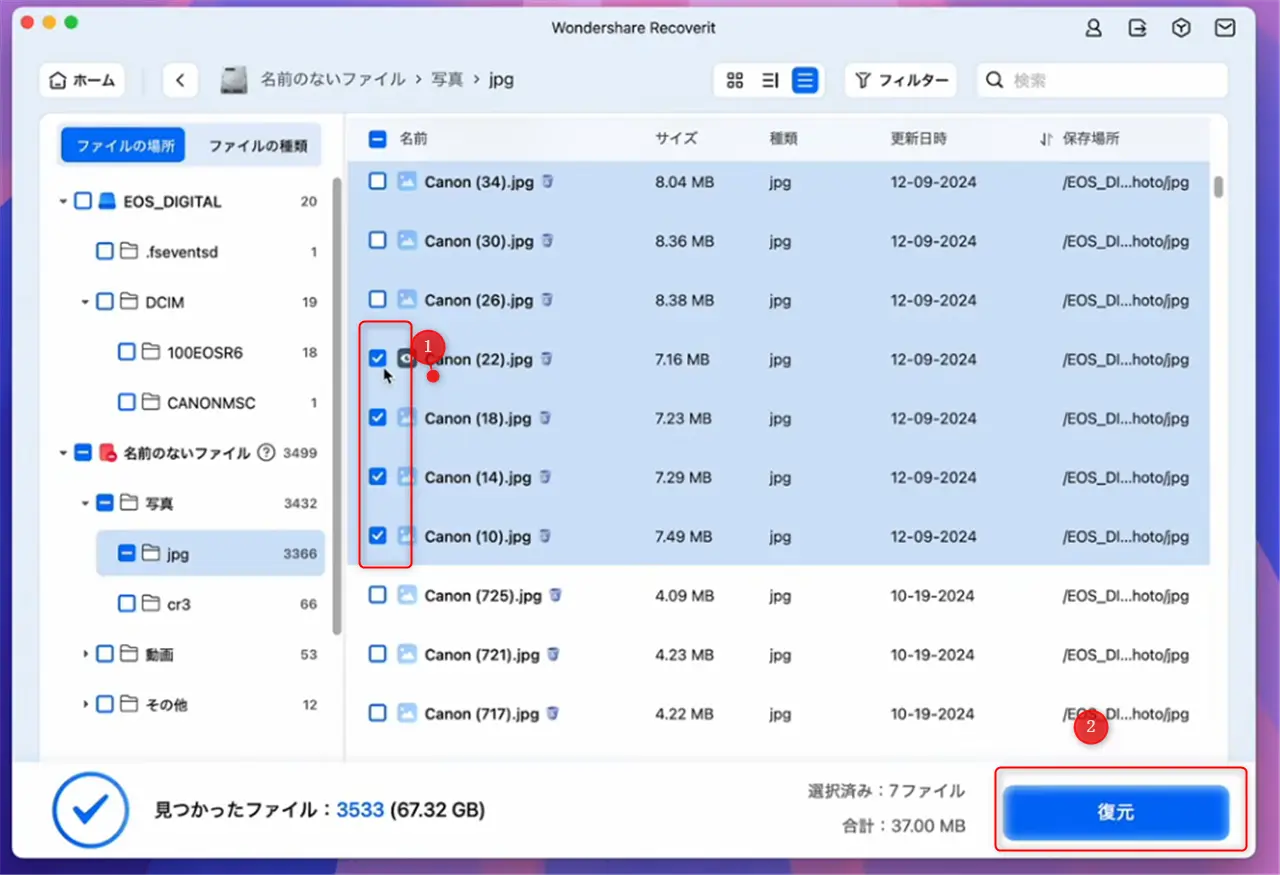Select the active plain list view icon
This screenshot has height=875, width=1280.
click(804, 81)
